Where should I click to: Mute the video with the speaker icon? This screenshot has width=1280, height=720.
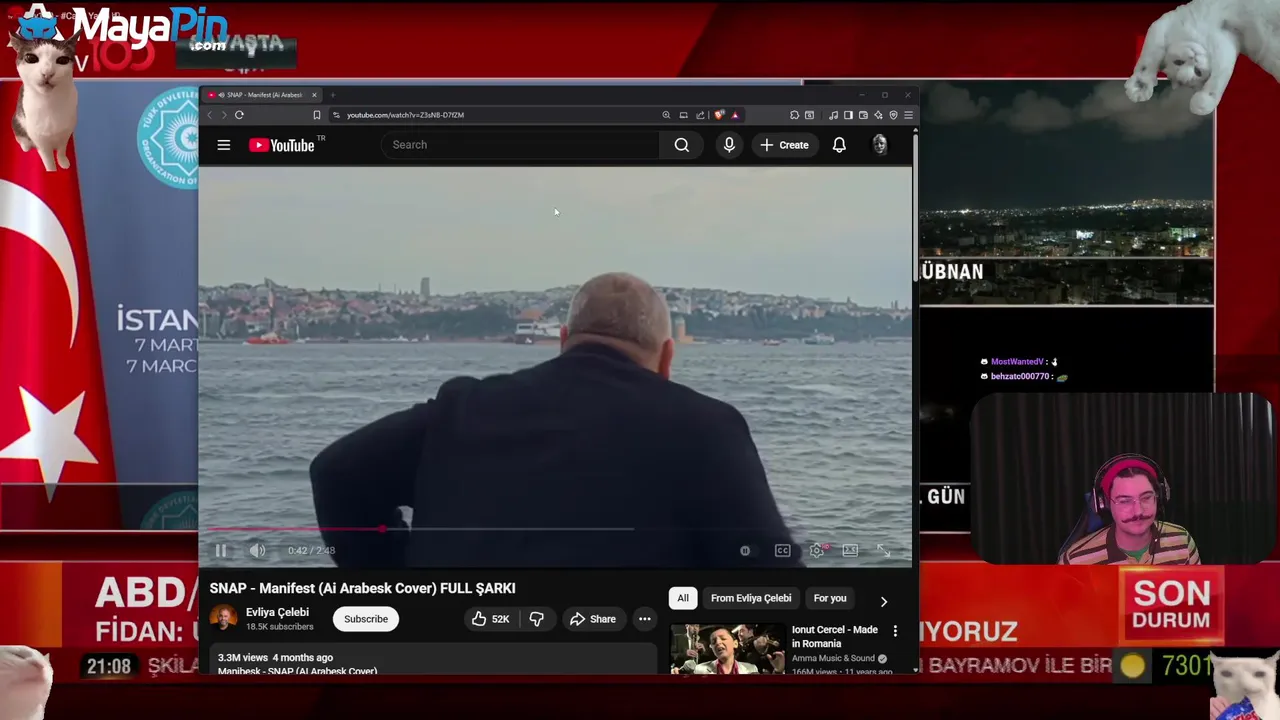point(257,550)
